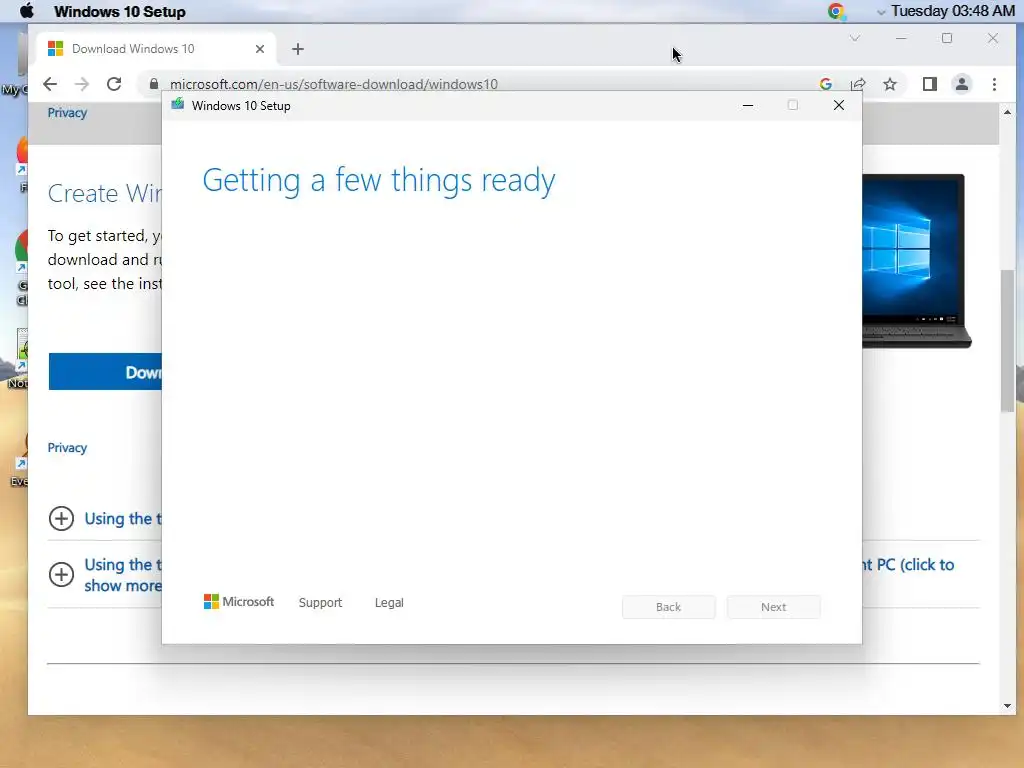This screenshot has width=1024, height=768.
Task: Click the Google icon in address bar
Action: (825, 84)
